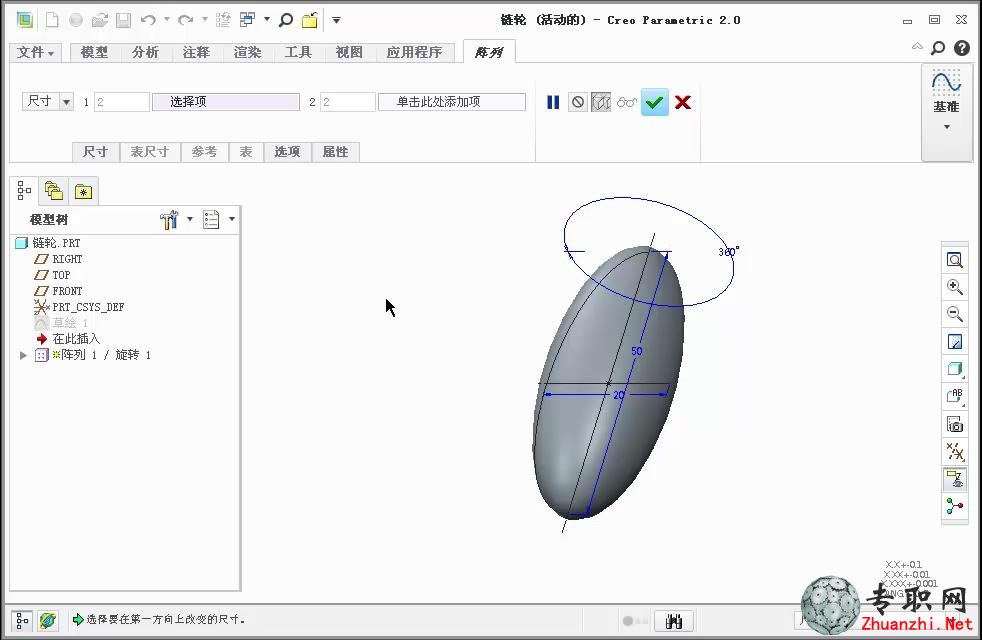Open the model tree settings hammer menu
Screen dimensions: 982x640
(x=175, y=219)
